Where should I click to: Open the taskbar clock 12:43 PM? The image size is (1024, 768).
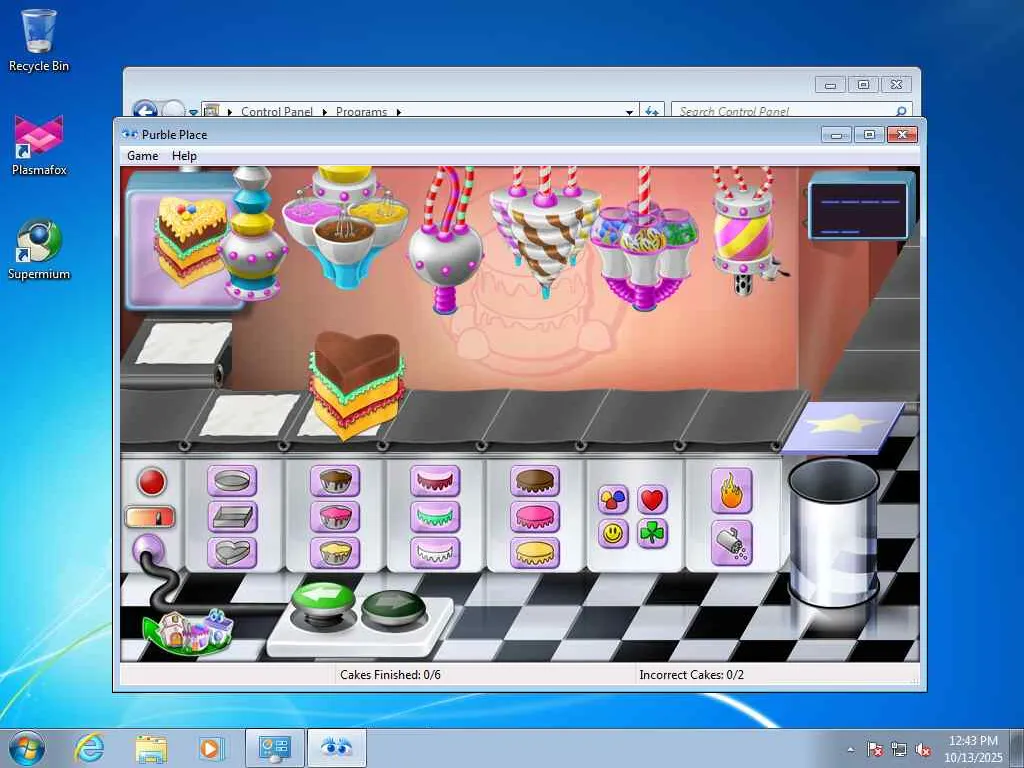point(973,748)
